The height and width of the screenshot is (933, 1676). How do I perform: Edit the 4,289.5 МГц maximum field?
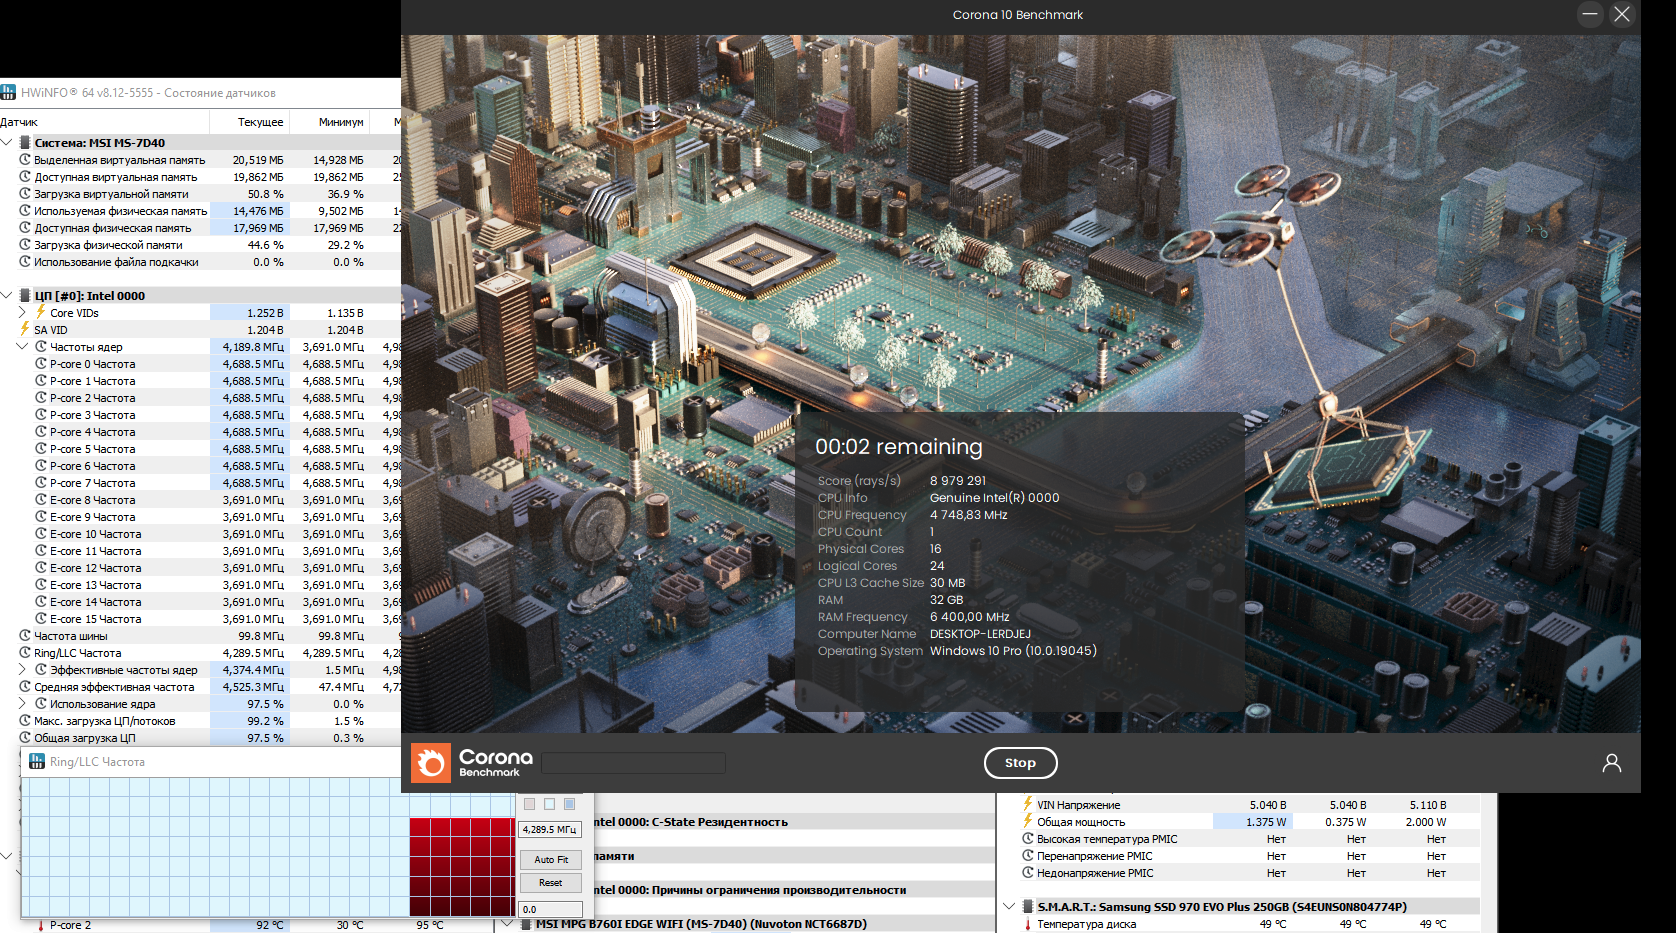coord(550,829)
